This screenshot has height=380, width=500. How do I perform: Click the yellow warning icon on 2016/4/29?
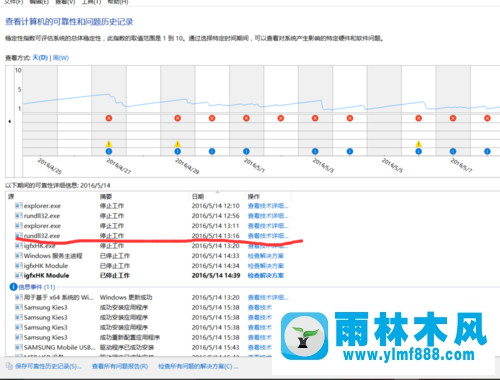coord(178,144)
